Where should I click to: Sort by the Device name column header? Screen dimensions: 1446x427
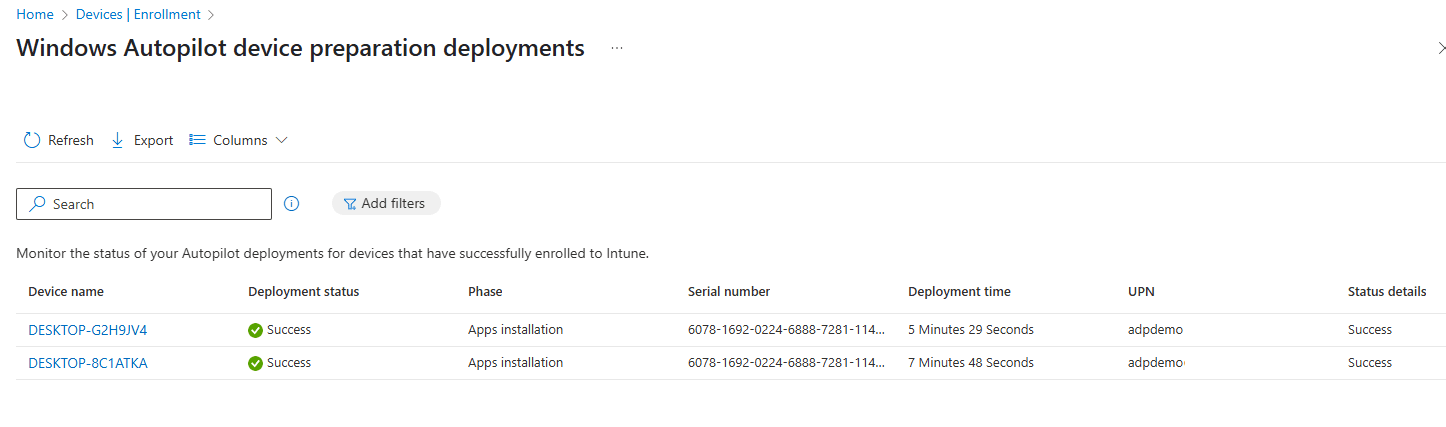click(66, 292)
